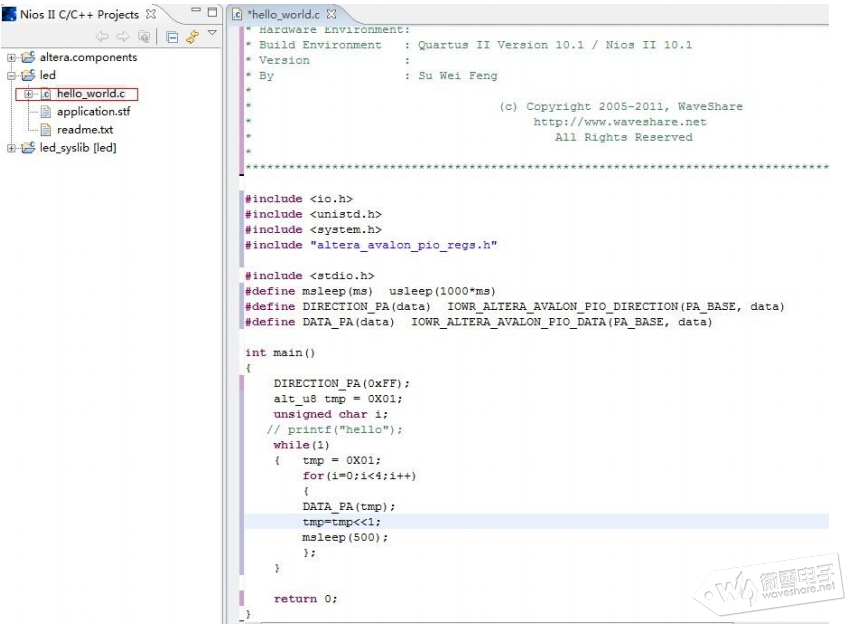
Task: Click the Nios II view icon on the Projects tab
Action: [x=9, y=14]
